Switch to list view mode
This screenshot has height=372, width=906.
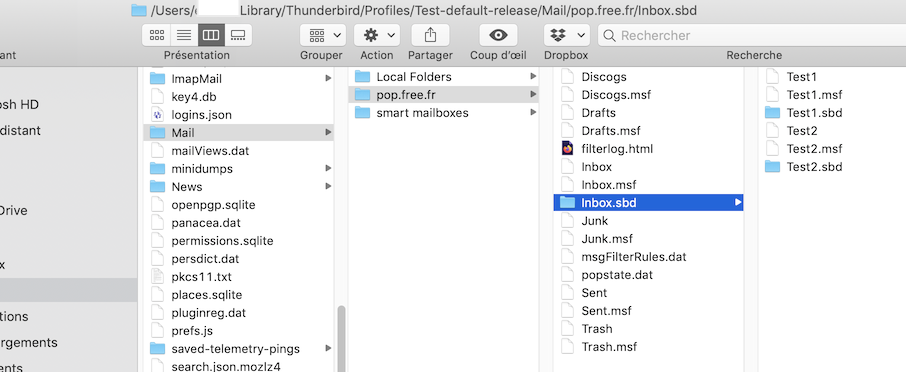pos(184,35)
